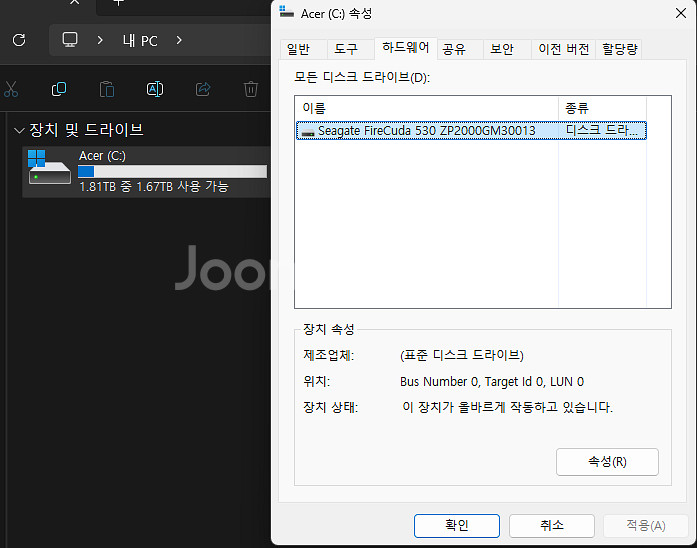This screenshot has width=697, height=548.
Task: Click the Acer (C:) drive name
Action: tap(102, 156)
